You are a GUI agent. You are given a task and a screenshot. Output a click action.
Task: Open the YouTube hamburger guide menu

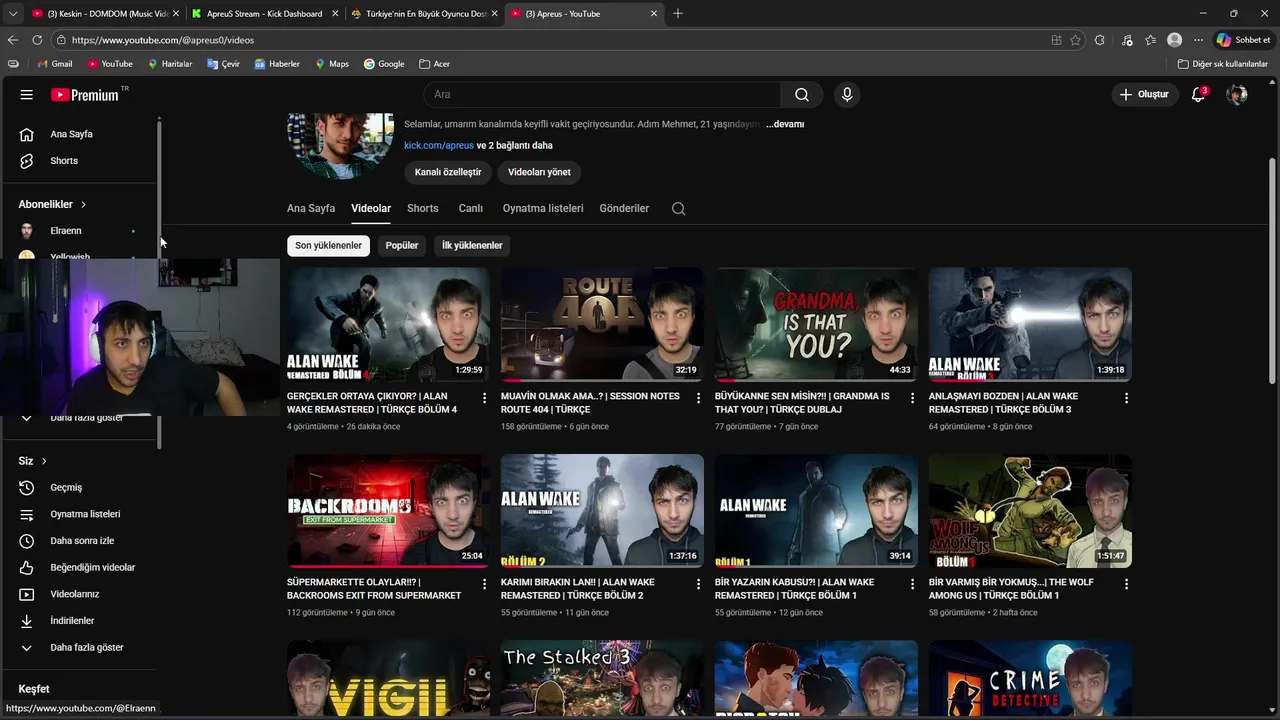click(27, 95)
